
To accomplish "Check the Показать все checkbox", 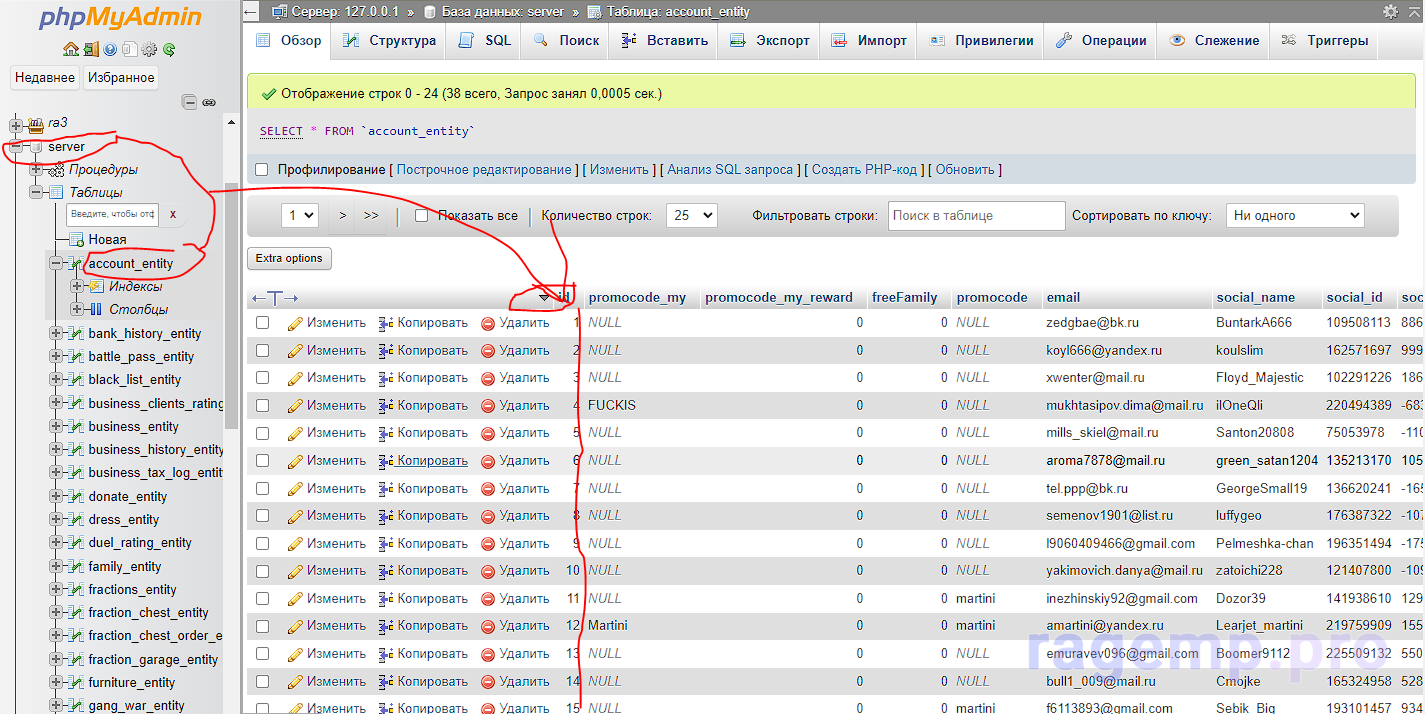I will point(421,216).
